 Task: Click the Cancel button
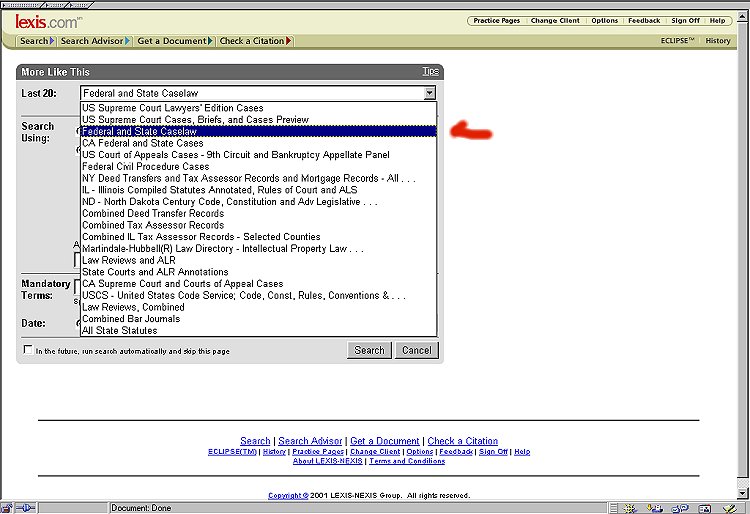(x=417, y=350)
